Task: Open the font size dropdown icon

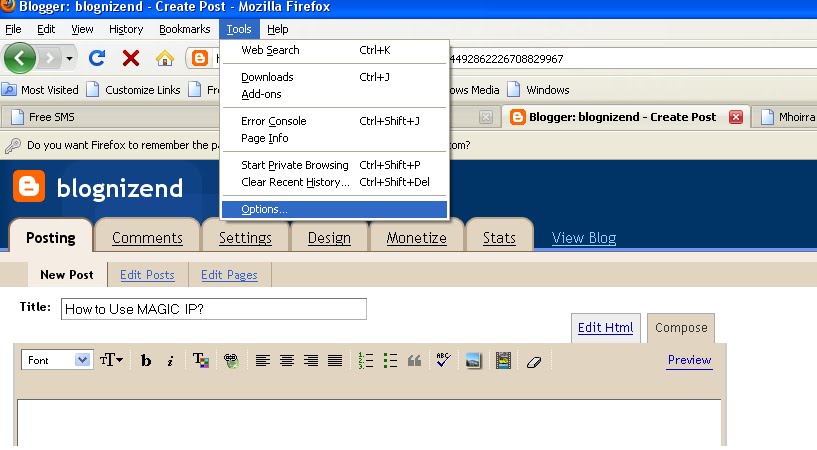Action: point(111,360)
